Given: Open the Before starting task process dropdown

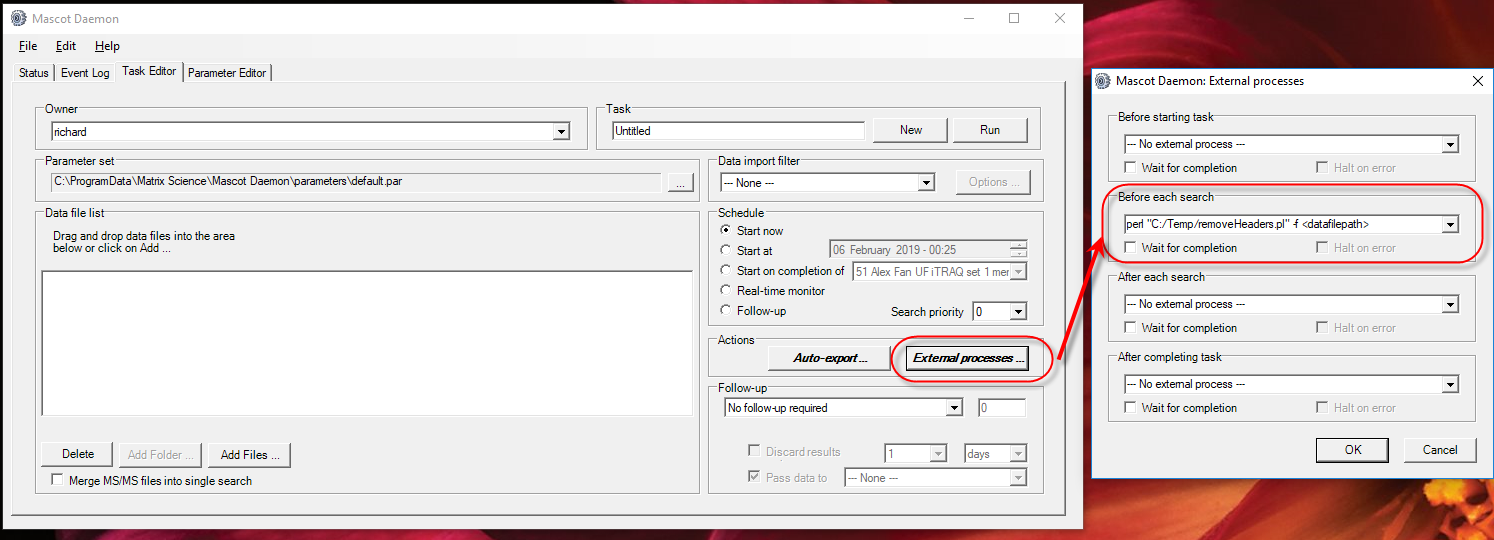Looking at the screenshot, I should click(1450, 144).
